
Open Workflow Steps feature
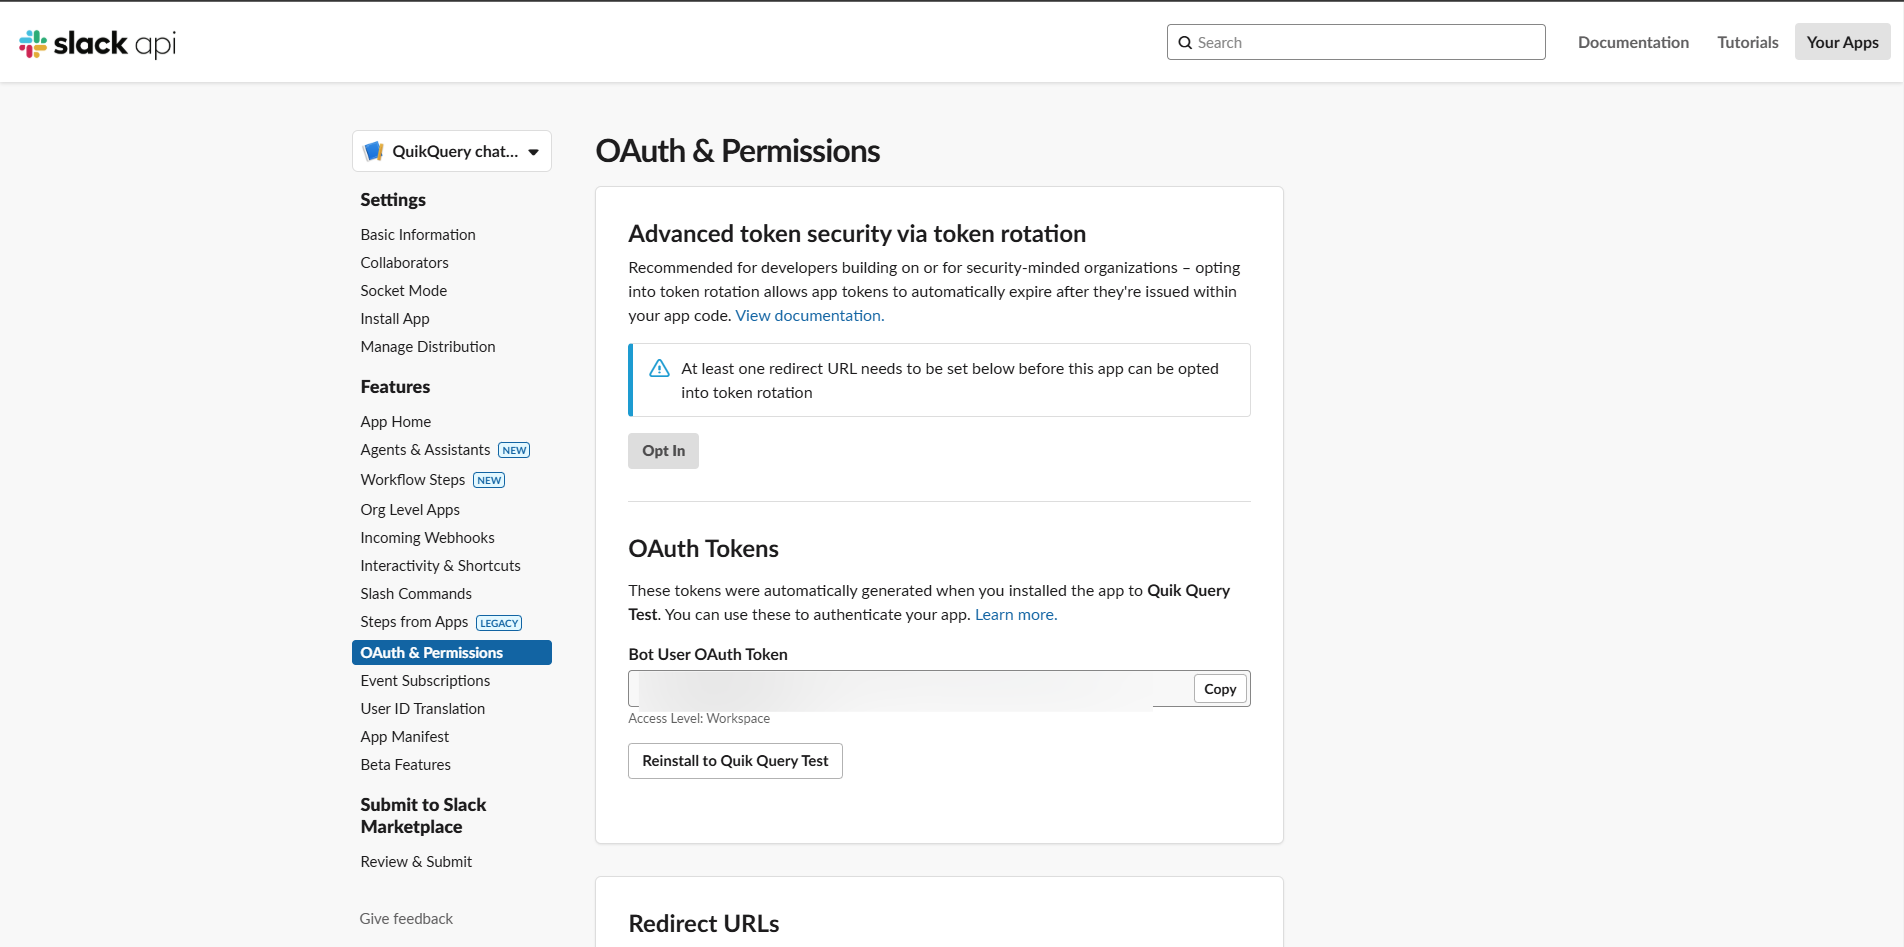pyautogui.click(x=412, y=480)
